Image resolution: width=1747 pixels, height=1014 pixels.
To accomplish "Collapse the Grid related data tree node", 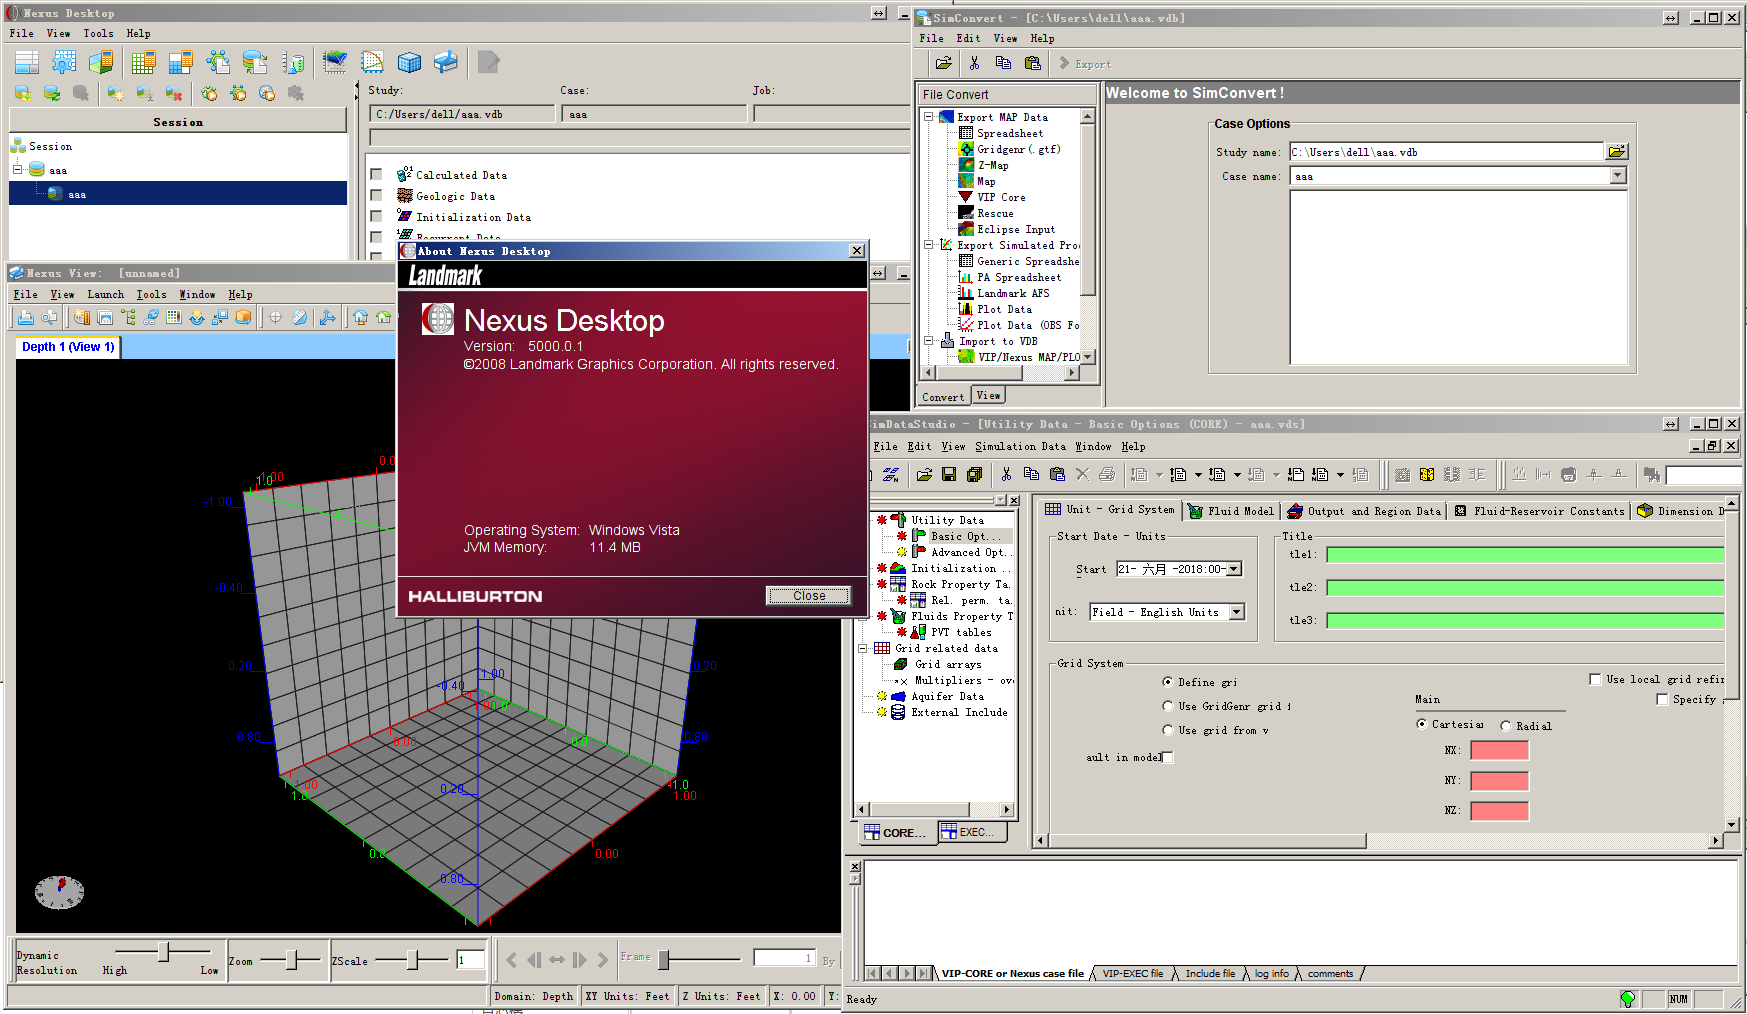I will (863, 648).
